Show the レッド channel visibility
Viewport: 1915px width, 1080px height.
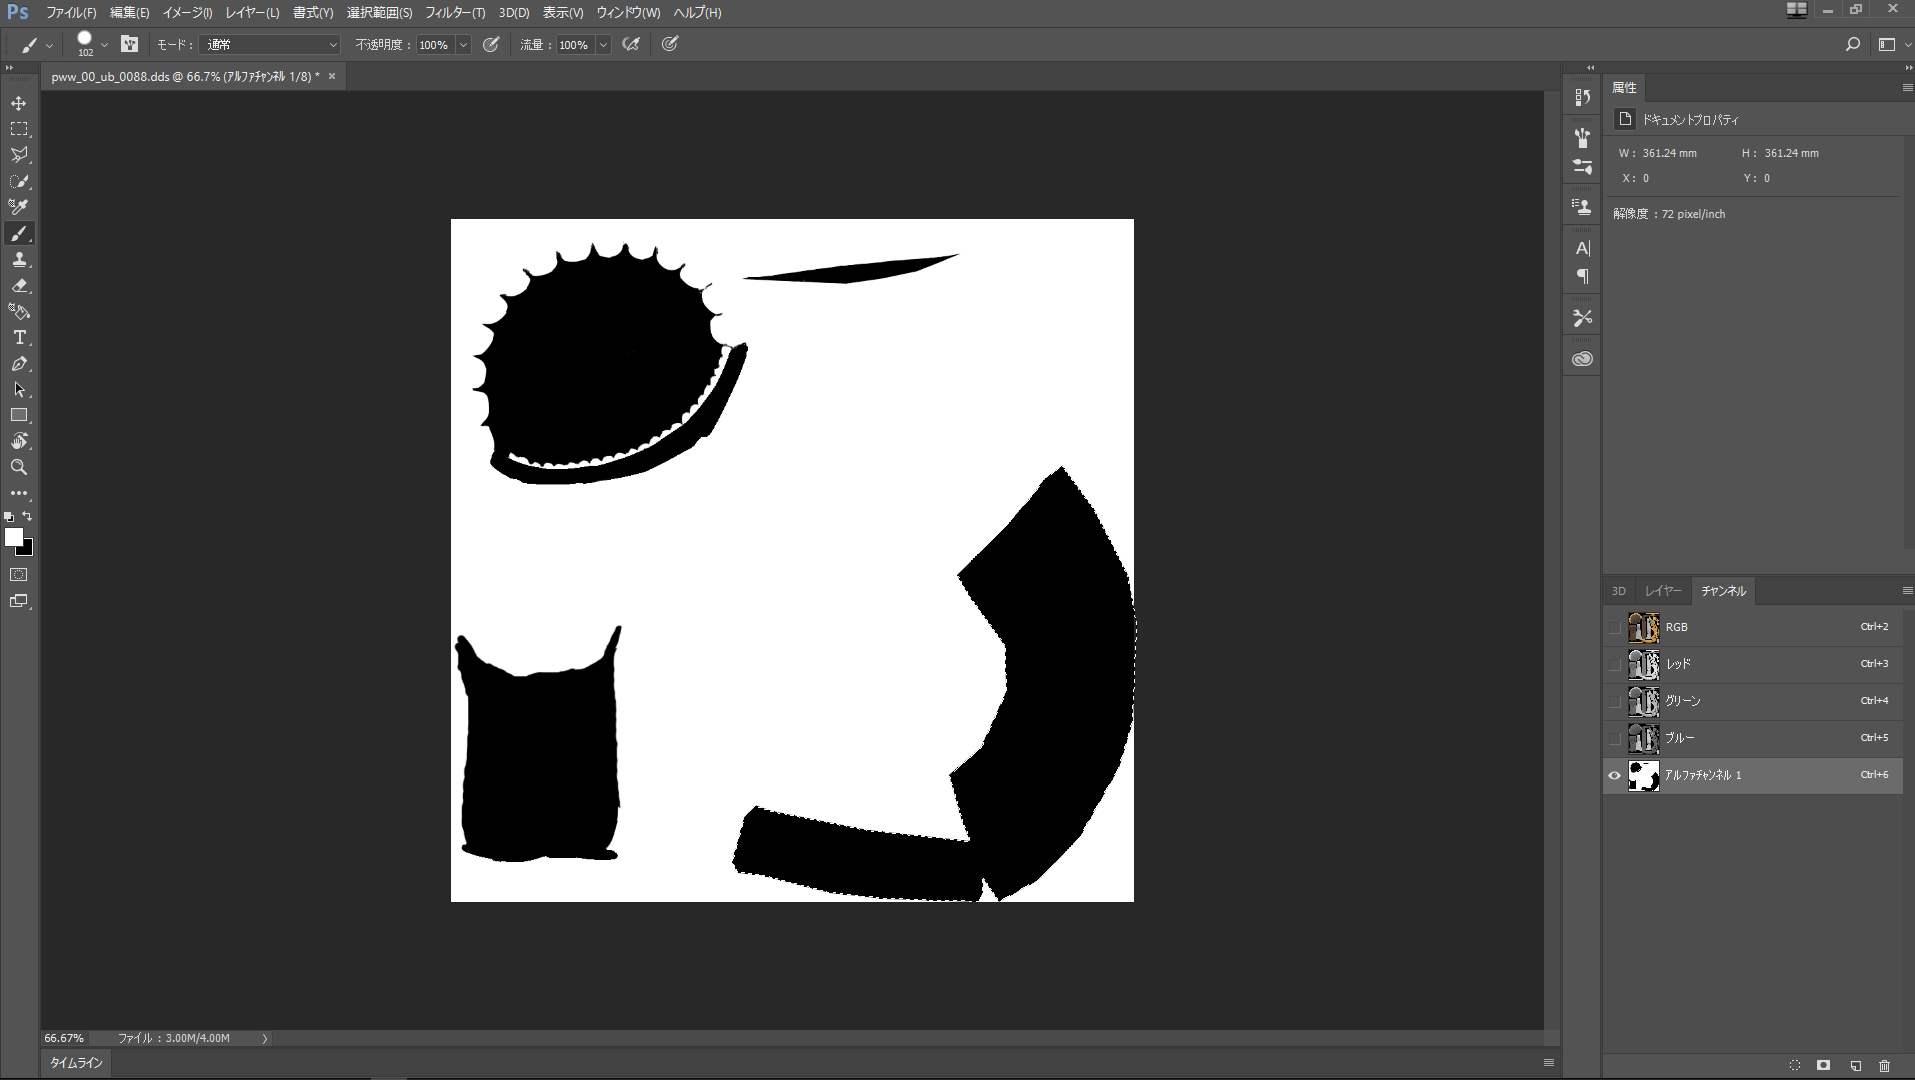tap(1614, 664)
